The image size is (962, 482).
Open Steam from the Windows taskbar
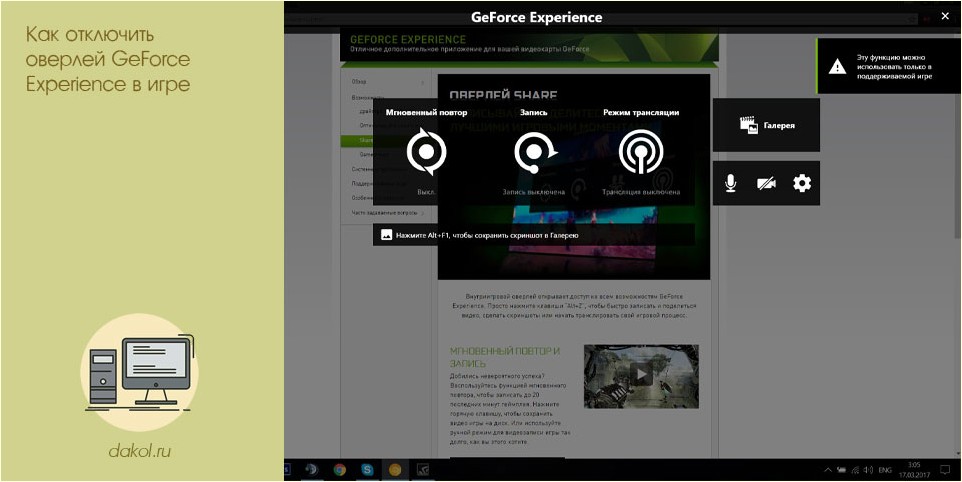coord(312,470)
